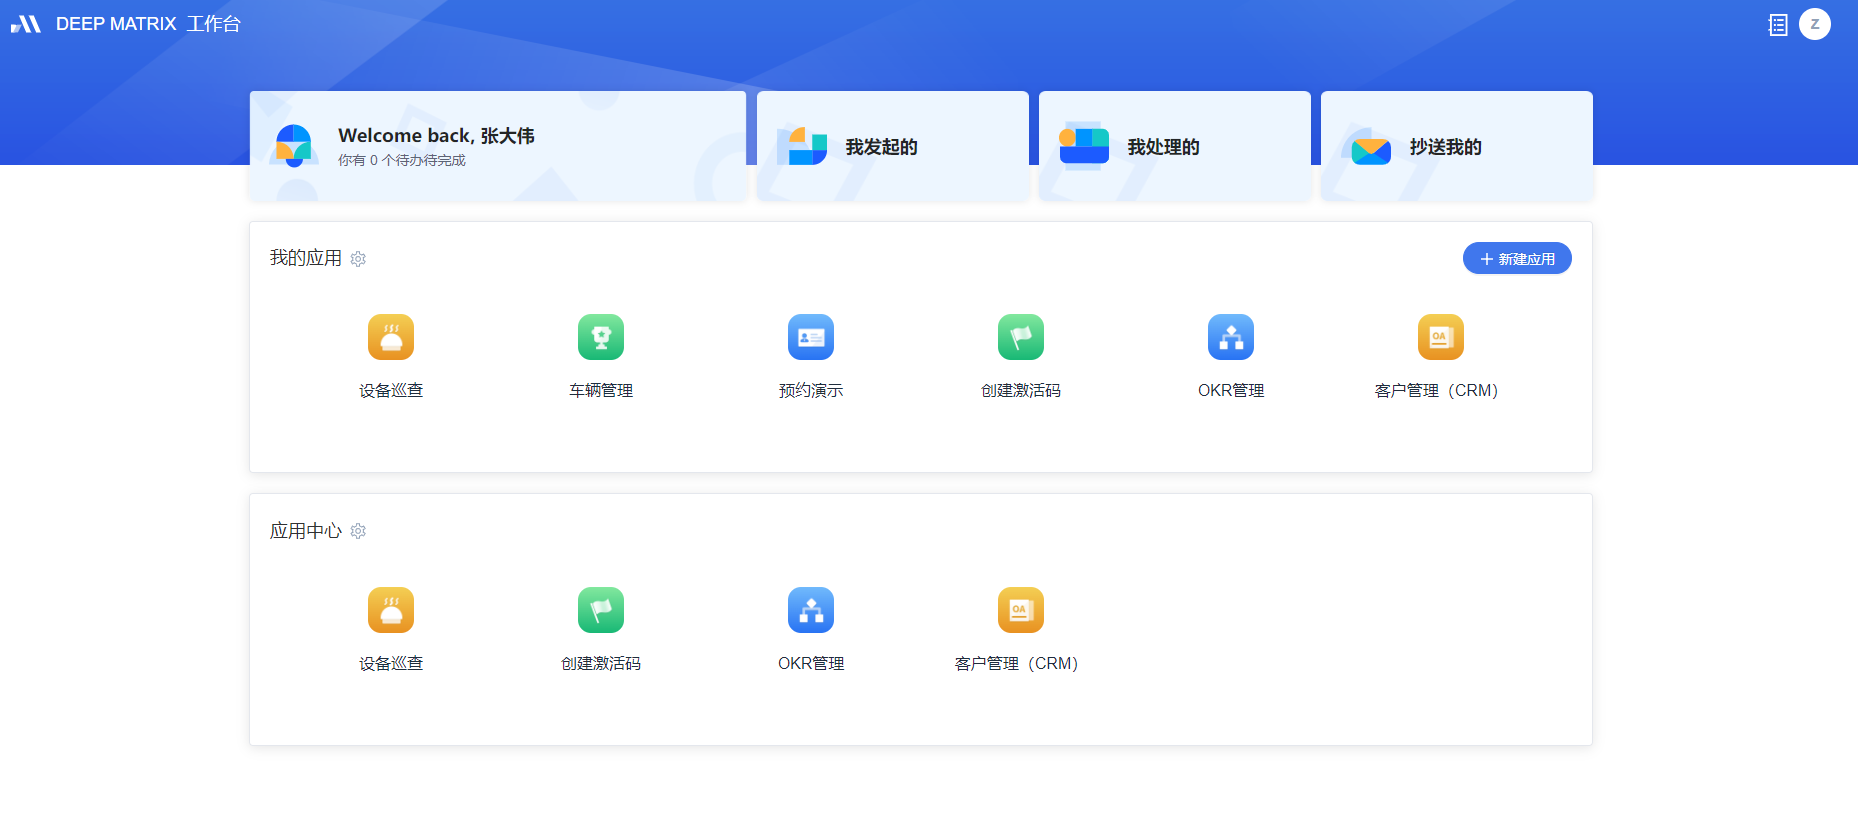
Task: Click the 你有 0 个待办待完成 text
Action: [402, 160]
